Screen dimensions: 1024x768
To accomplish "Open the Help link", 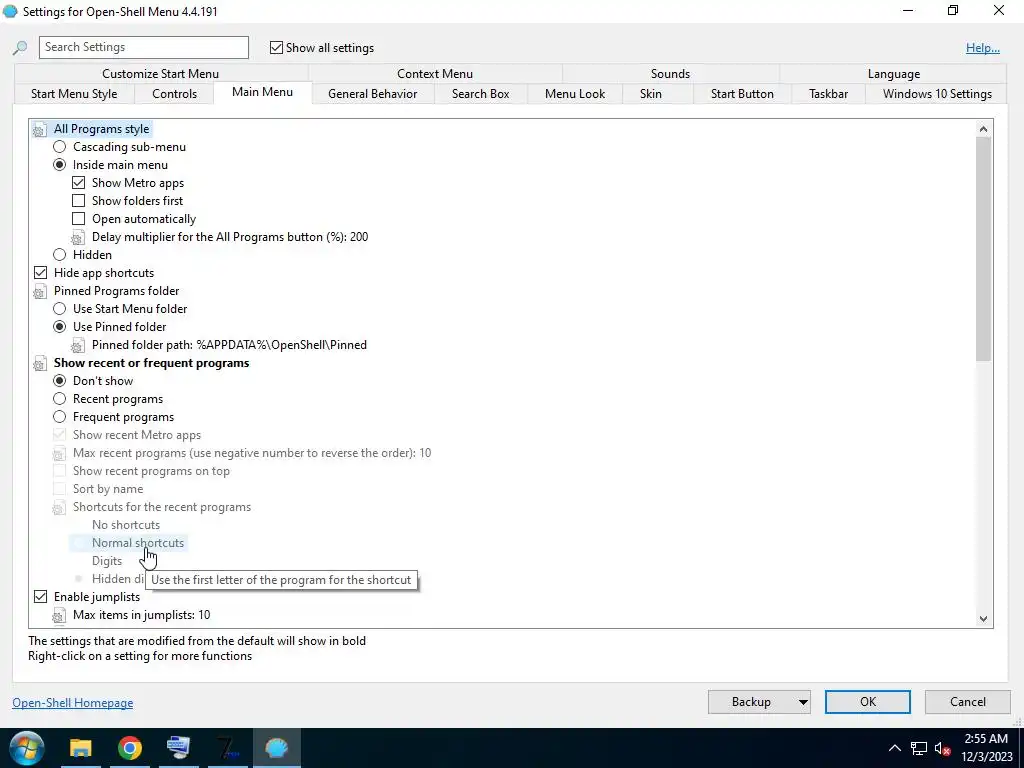I will pos(983,48).
